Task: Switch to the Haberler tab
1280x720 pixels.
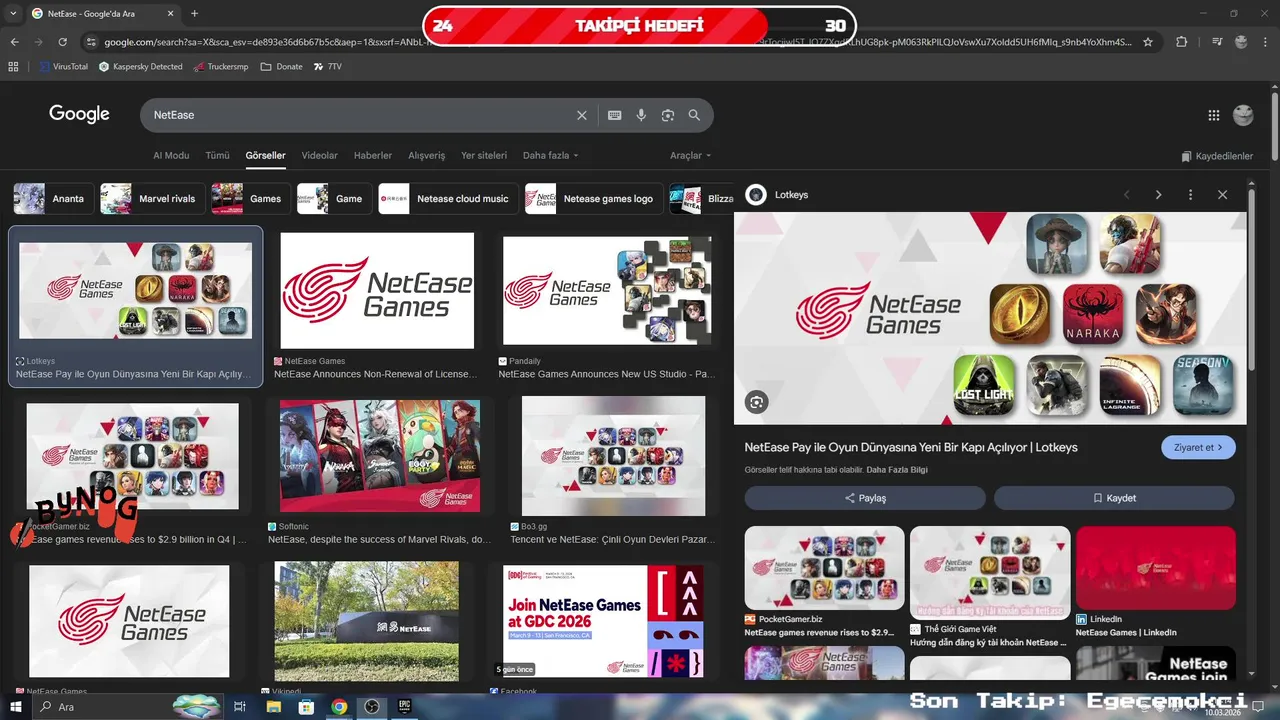Action: (373, 156)
